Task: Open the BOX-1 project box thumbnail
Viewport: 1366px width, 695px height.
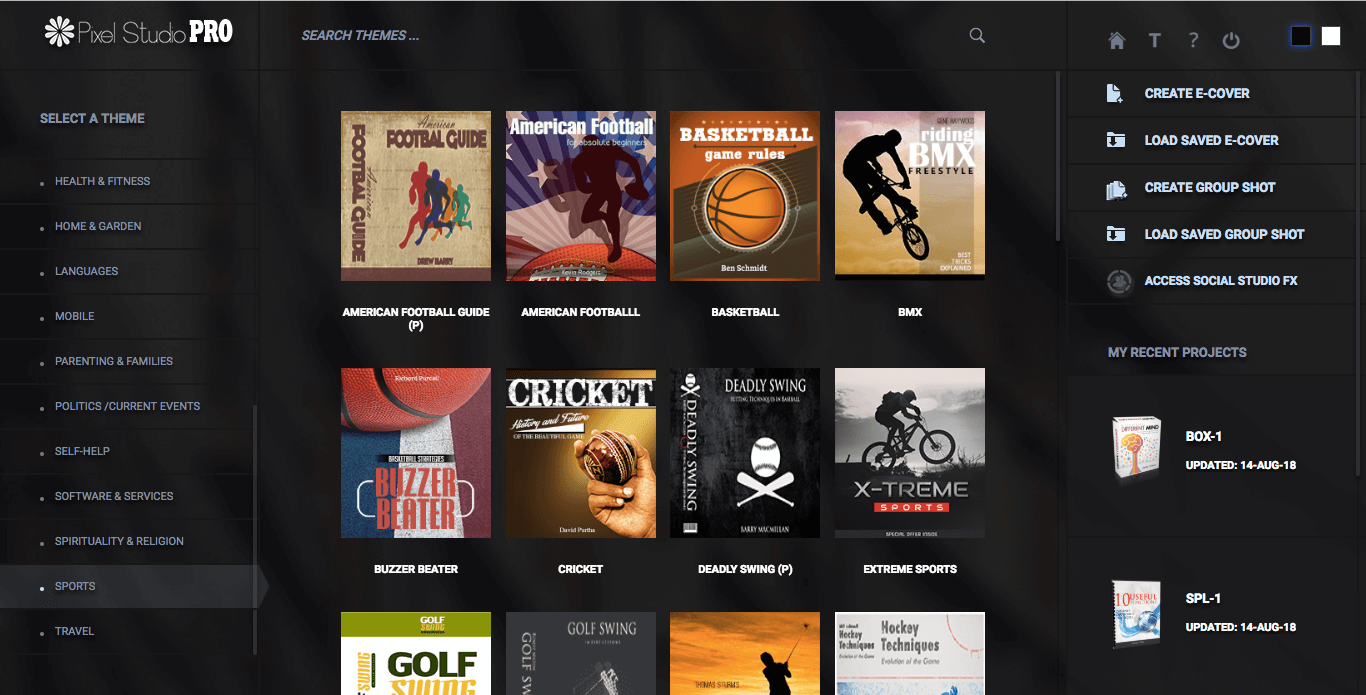Action: pos(1138,450)
